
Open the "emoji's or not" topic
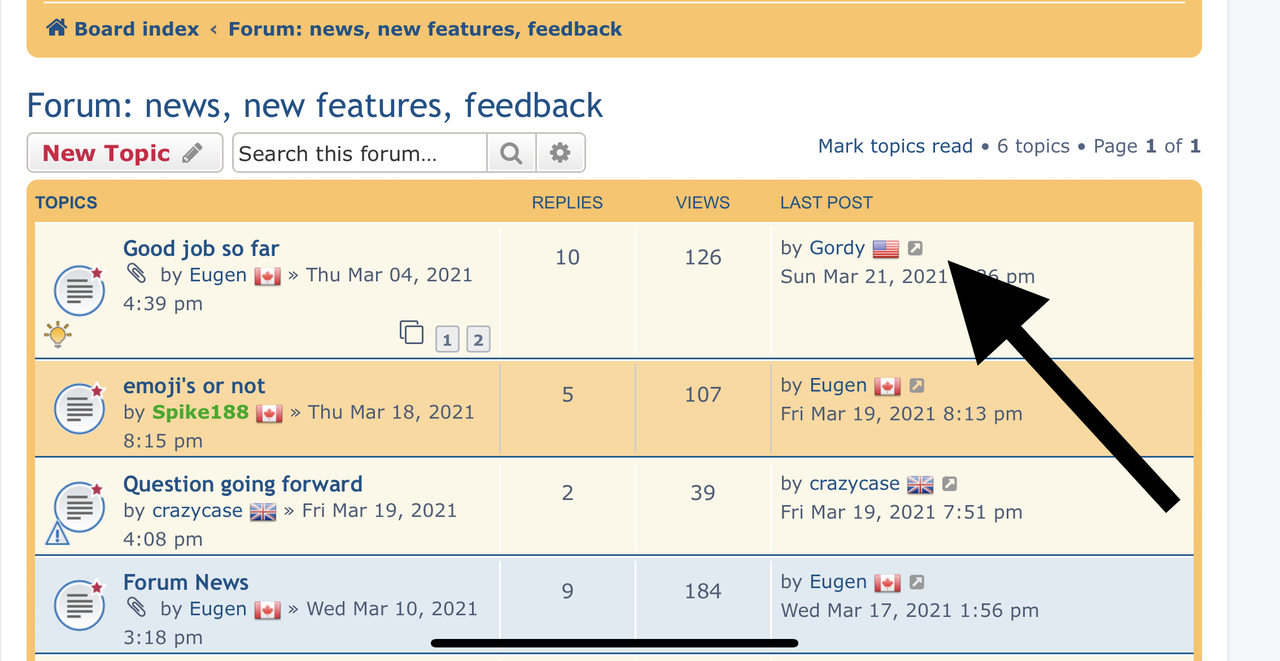(x=194, y=386)
